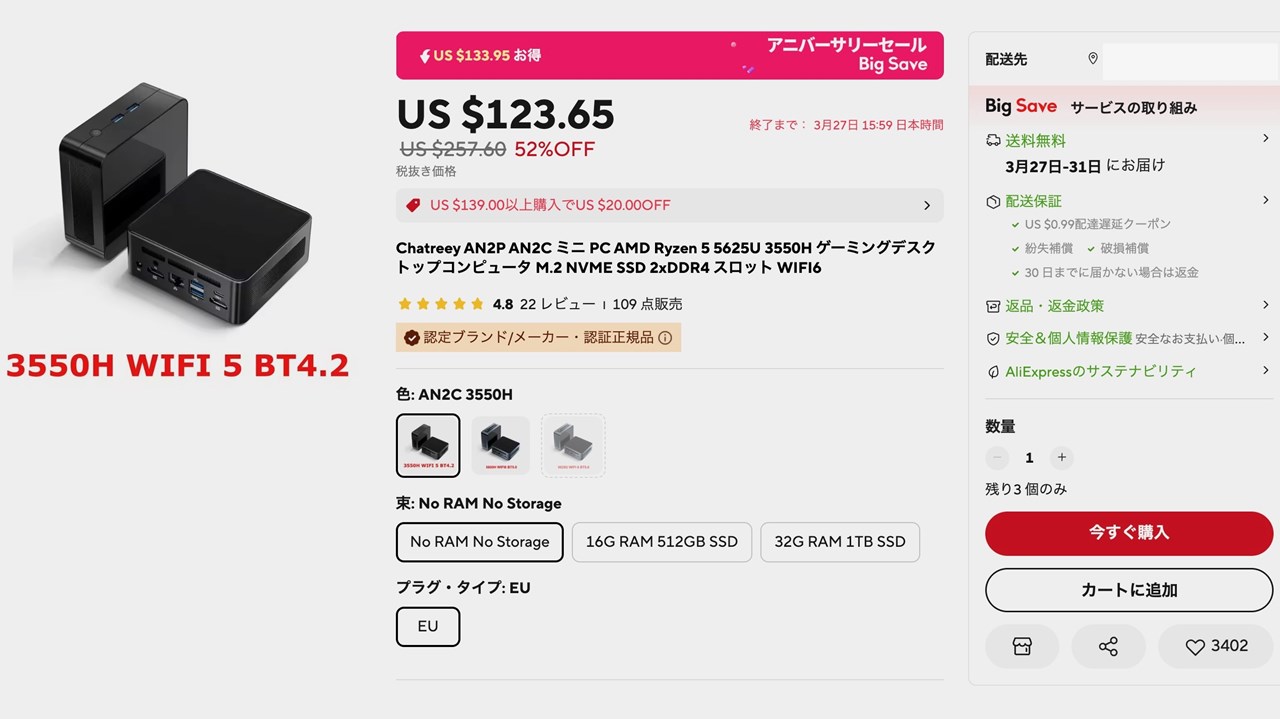Select the 32G RAM 1TB SSD option
Image resolution: width=1280 pixels, height=719 pixels.
click(x=840, y=542)
